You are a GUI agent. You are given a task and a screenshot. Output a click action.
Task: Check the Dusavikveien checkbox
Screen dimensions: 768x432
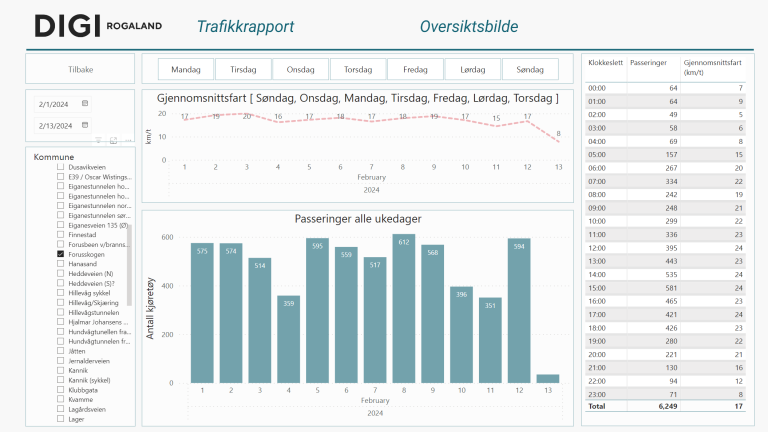pos(60,167)
